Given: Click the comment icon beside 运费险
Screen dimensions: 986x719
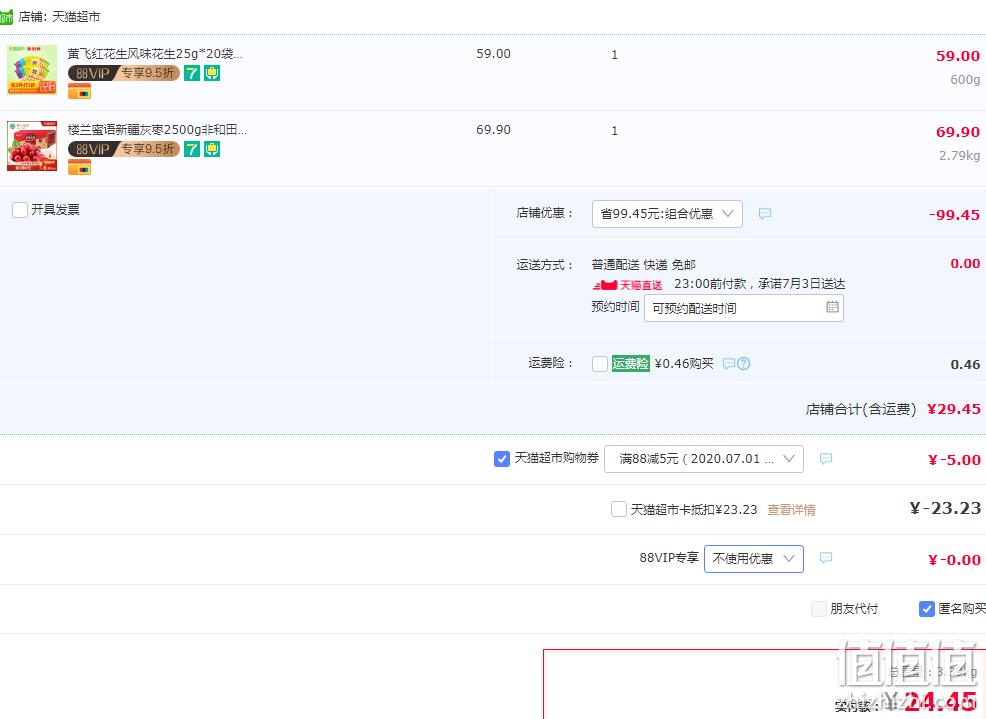Looking at the screenshot, I should point(729,364).
